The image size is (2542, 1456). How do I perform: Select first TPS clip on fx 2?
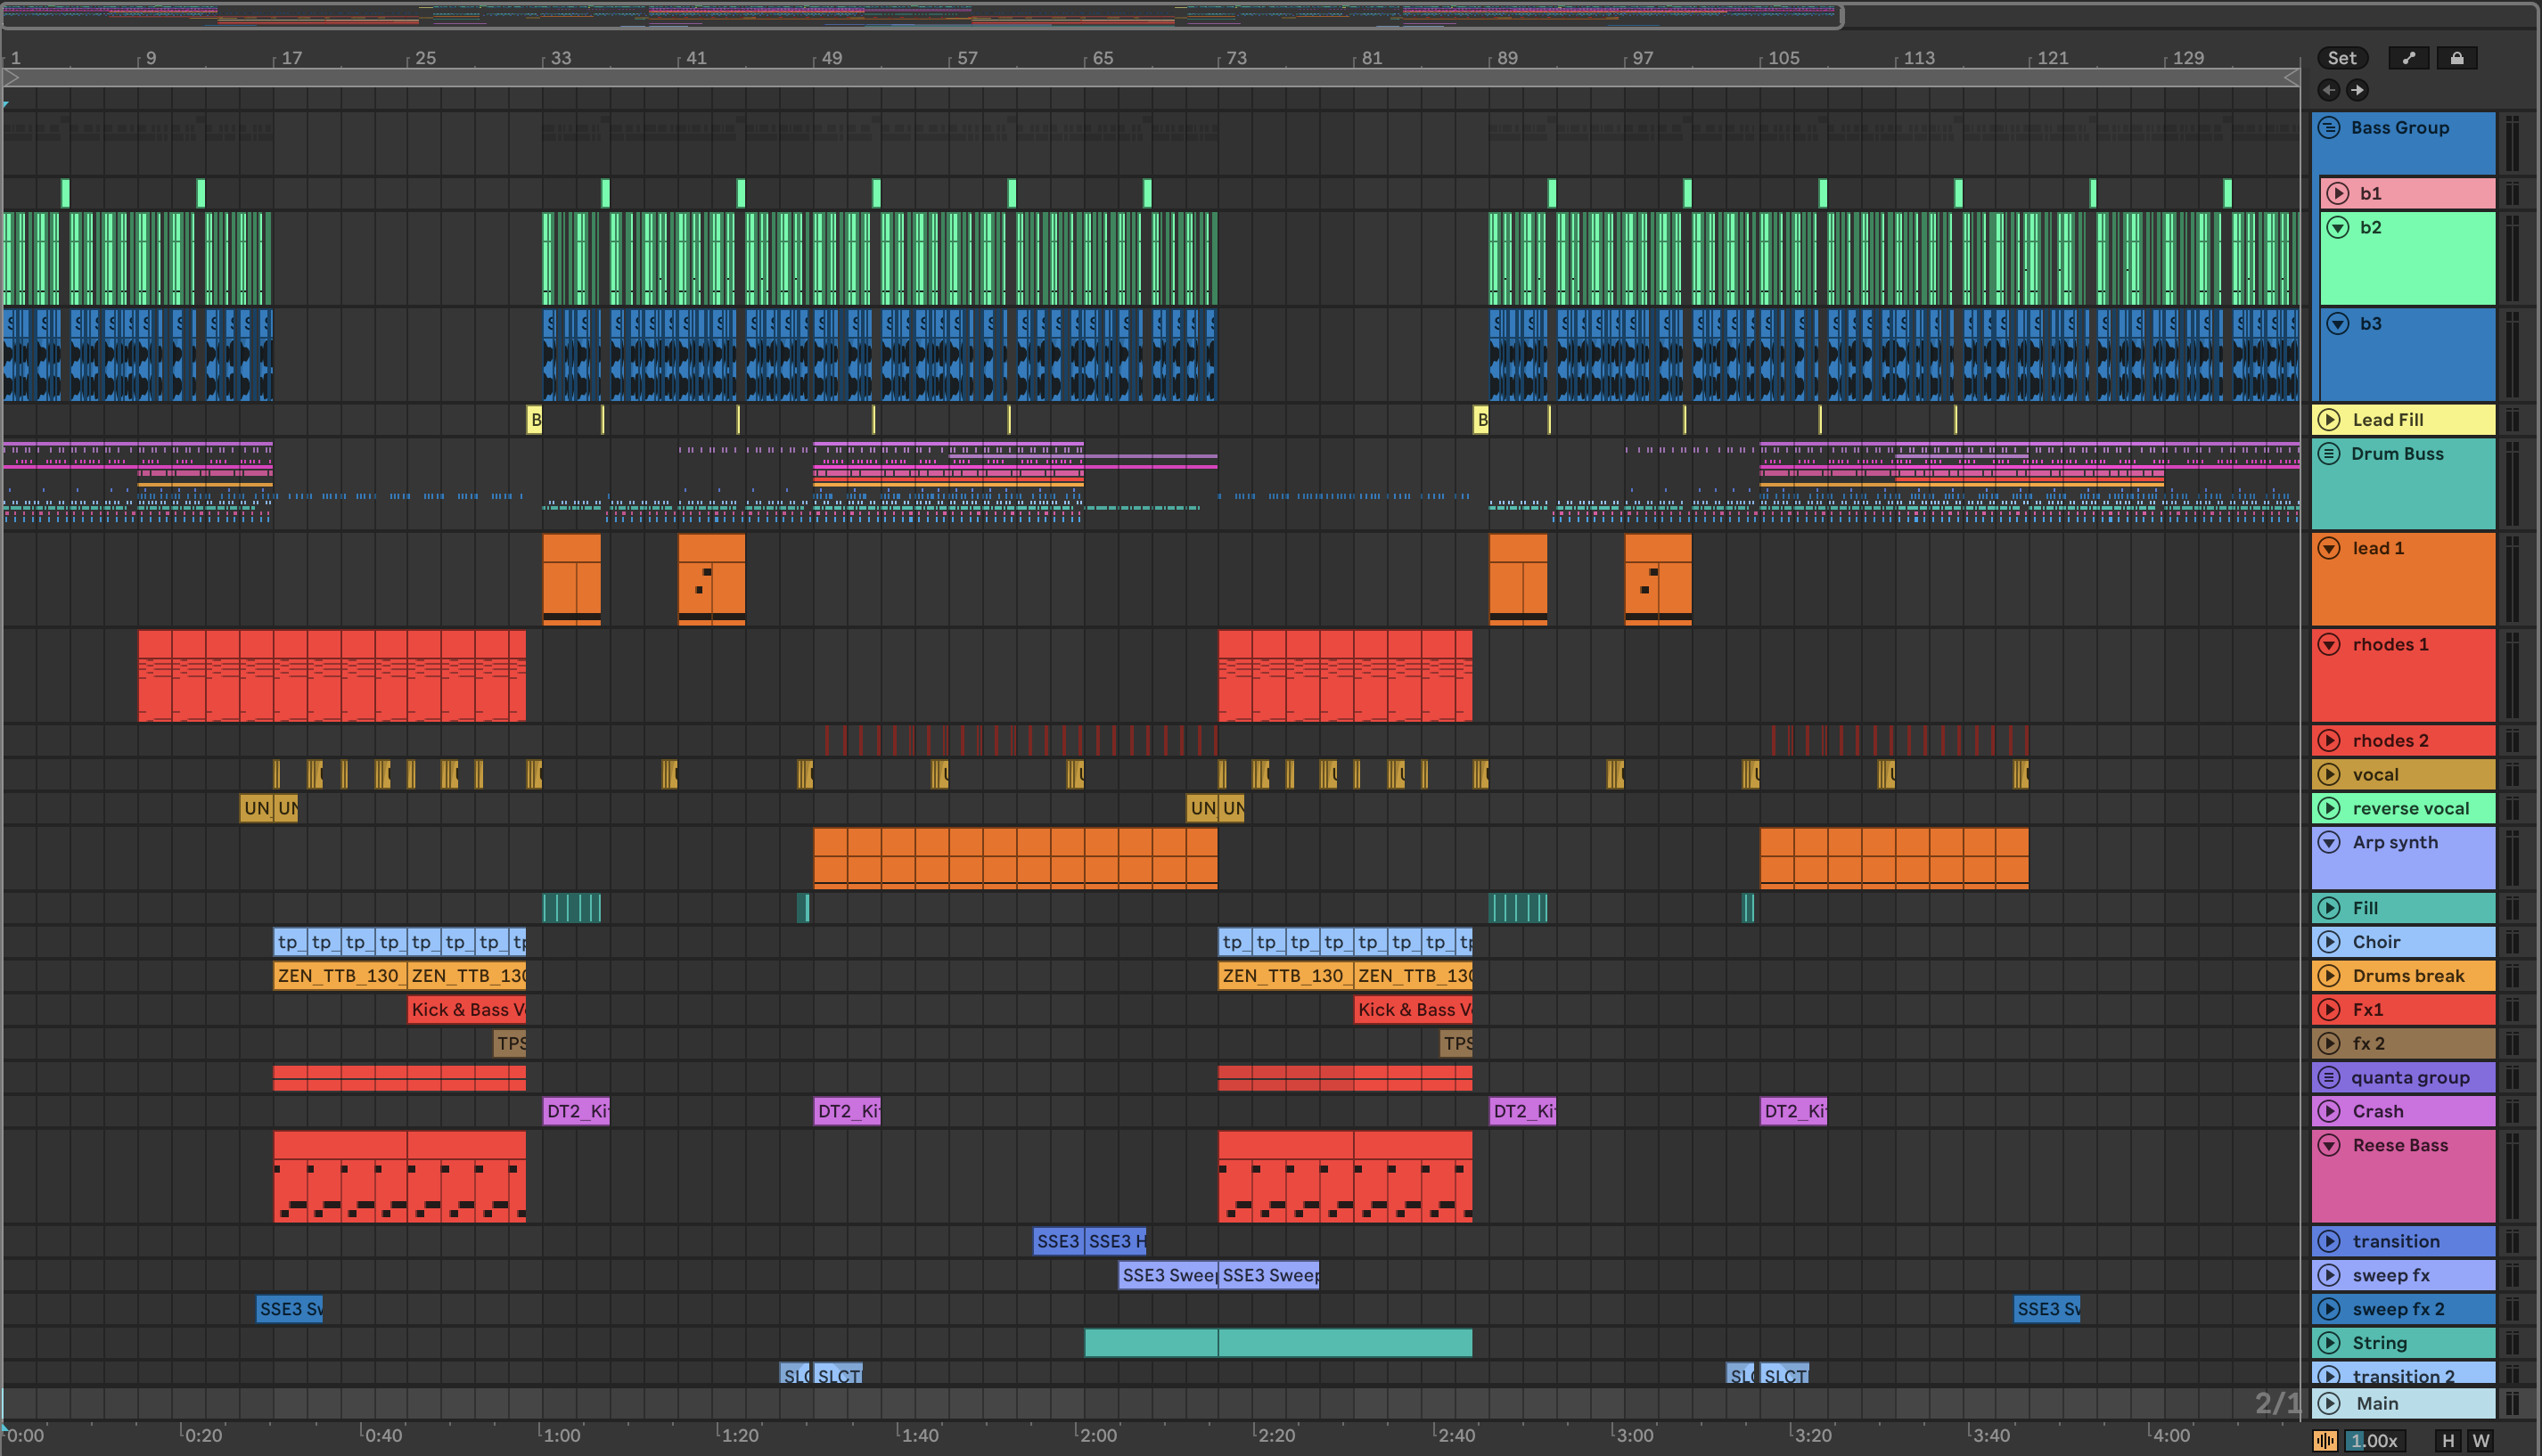pos(510,1043)
